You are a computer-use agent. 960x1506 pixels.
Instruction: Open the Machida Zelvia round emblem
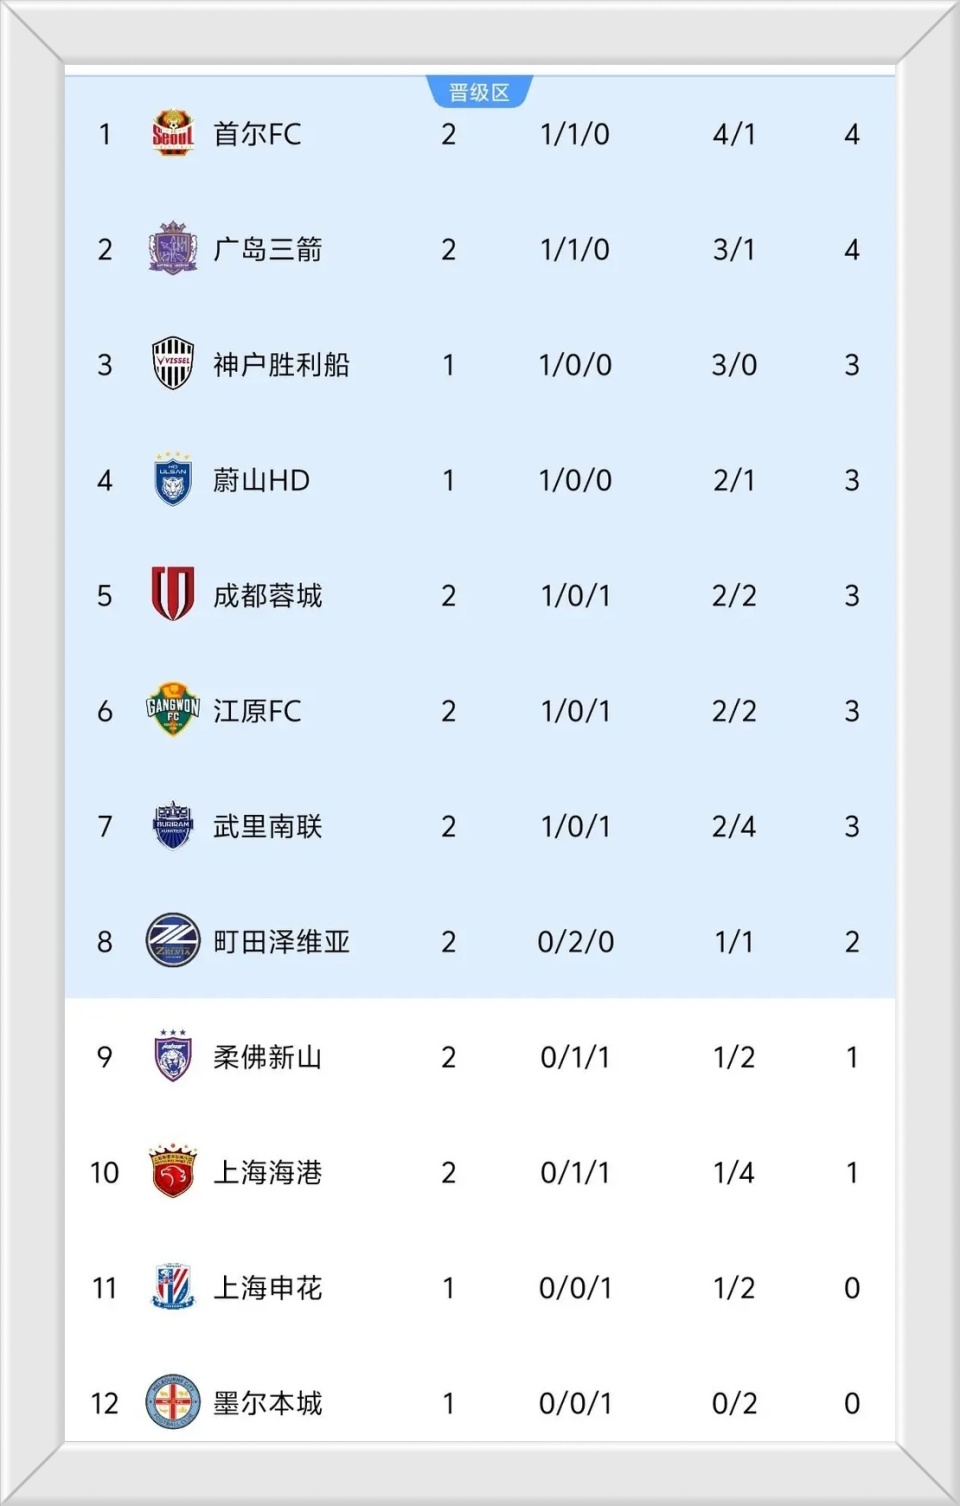[172, 941]
